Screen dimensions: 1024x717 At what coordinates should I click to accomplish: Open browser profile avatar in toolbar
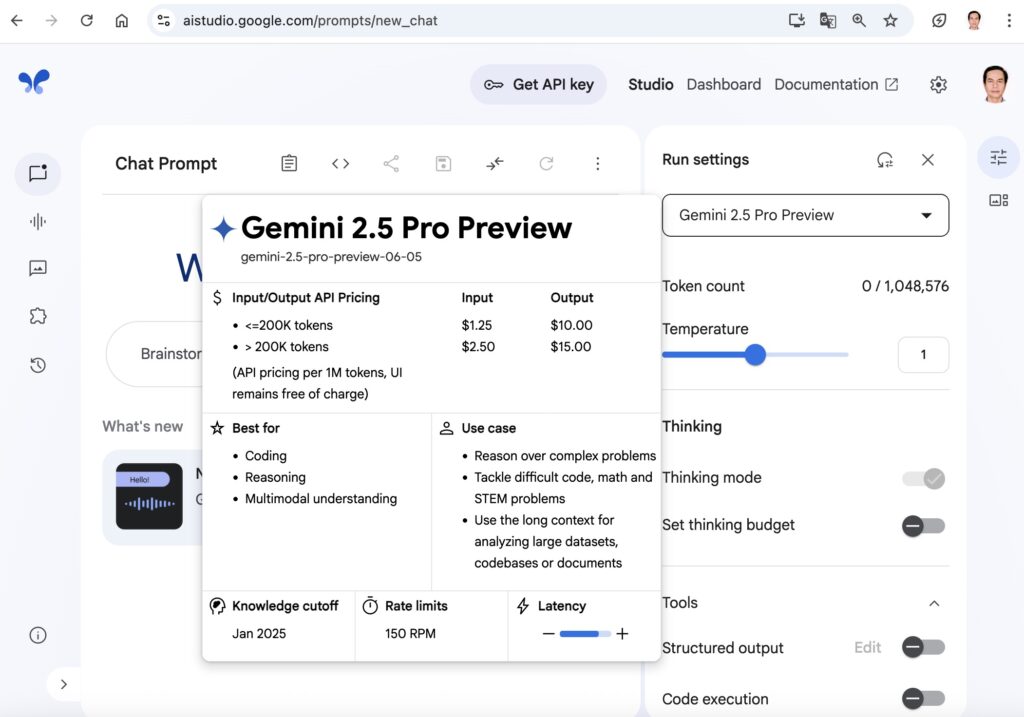[974, 20]
